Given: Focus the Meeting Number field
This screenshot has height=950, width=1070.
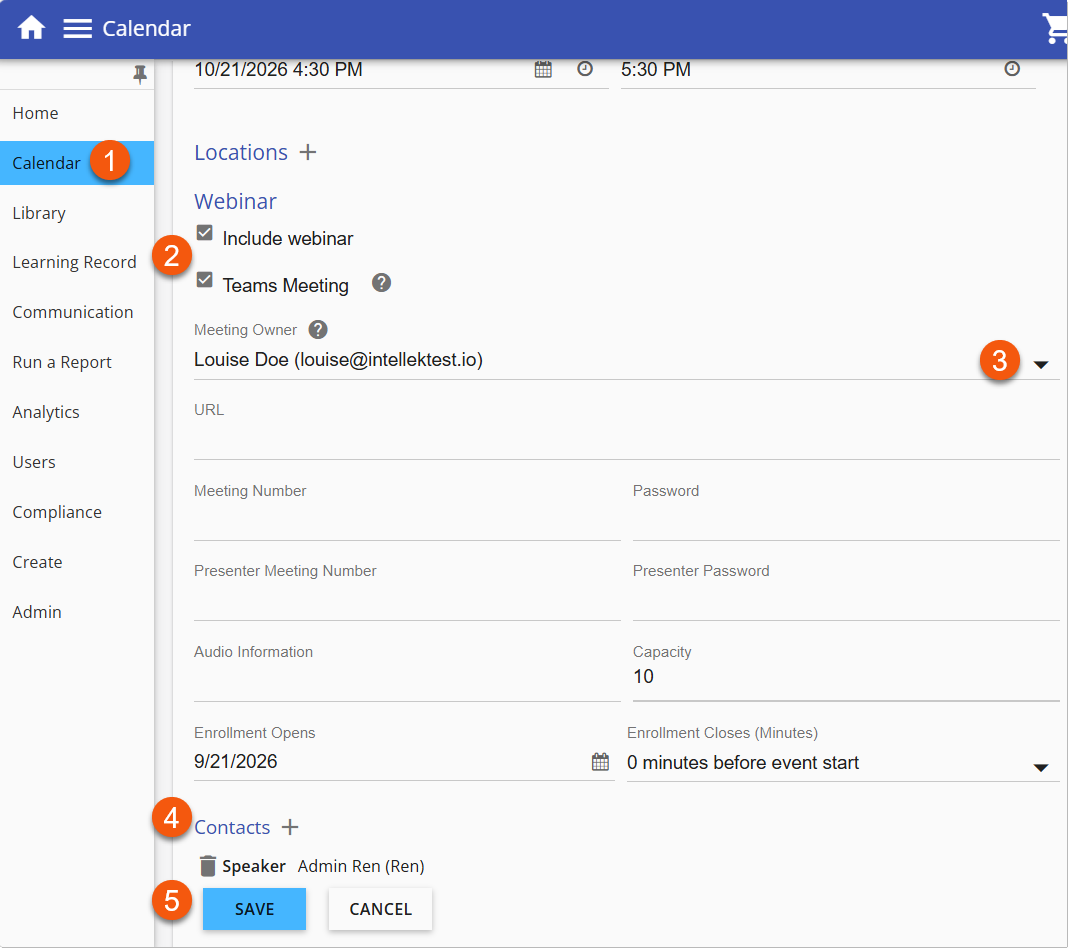Looking at the screenshot, I should click(x=407, y=521).
